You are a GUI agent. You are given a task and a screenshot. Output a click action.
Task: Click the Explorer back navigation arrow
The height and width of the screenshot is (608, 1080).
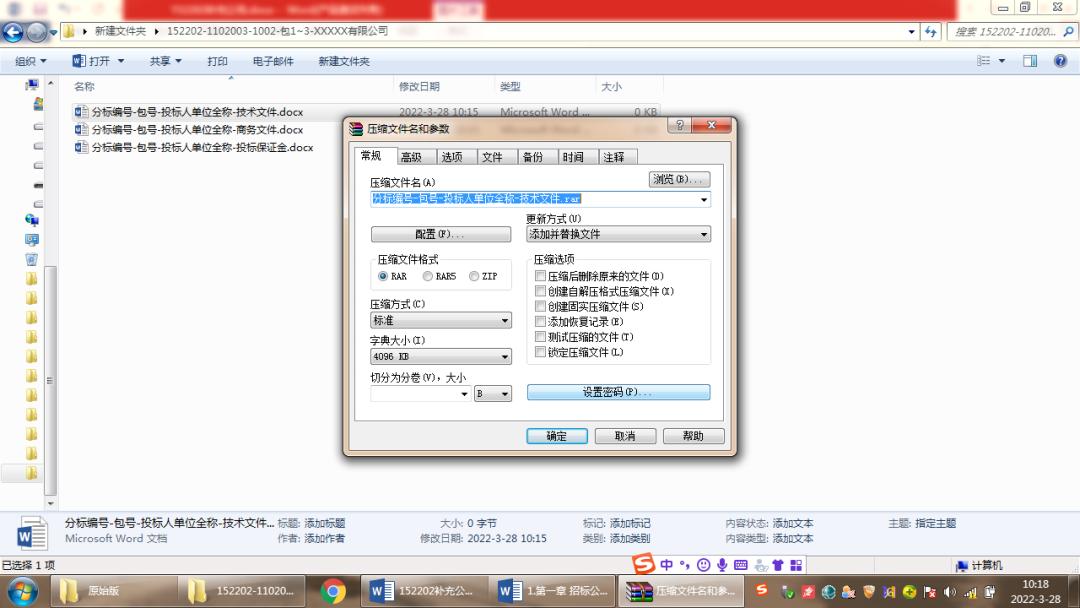[13, 32]
